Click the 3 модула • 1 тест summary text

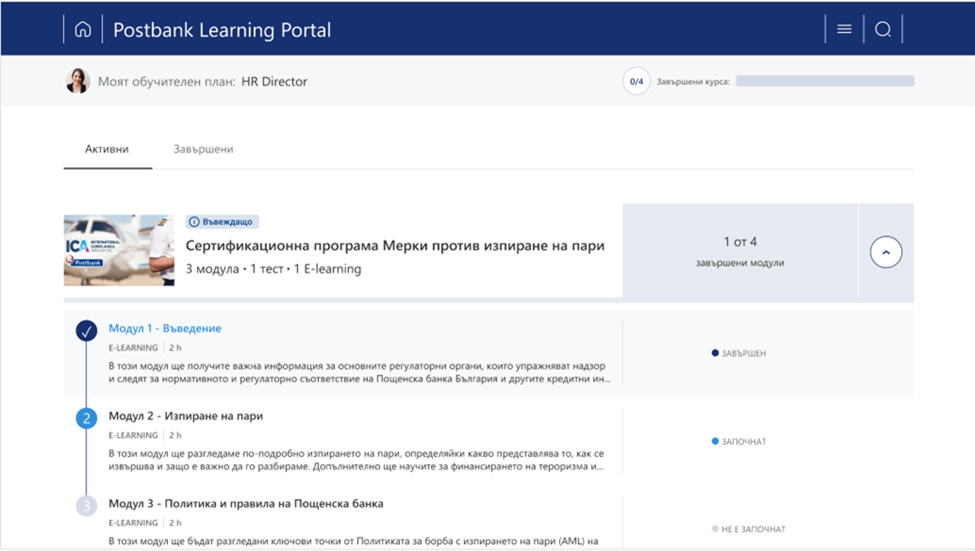pyautogui.click(x=274, y=269)
